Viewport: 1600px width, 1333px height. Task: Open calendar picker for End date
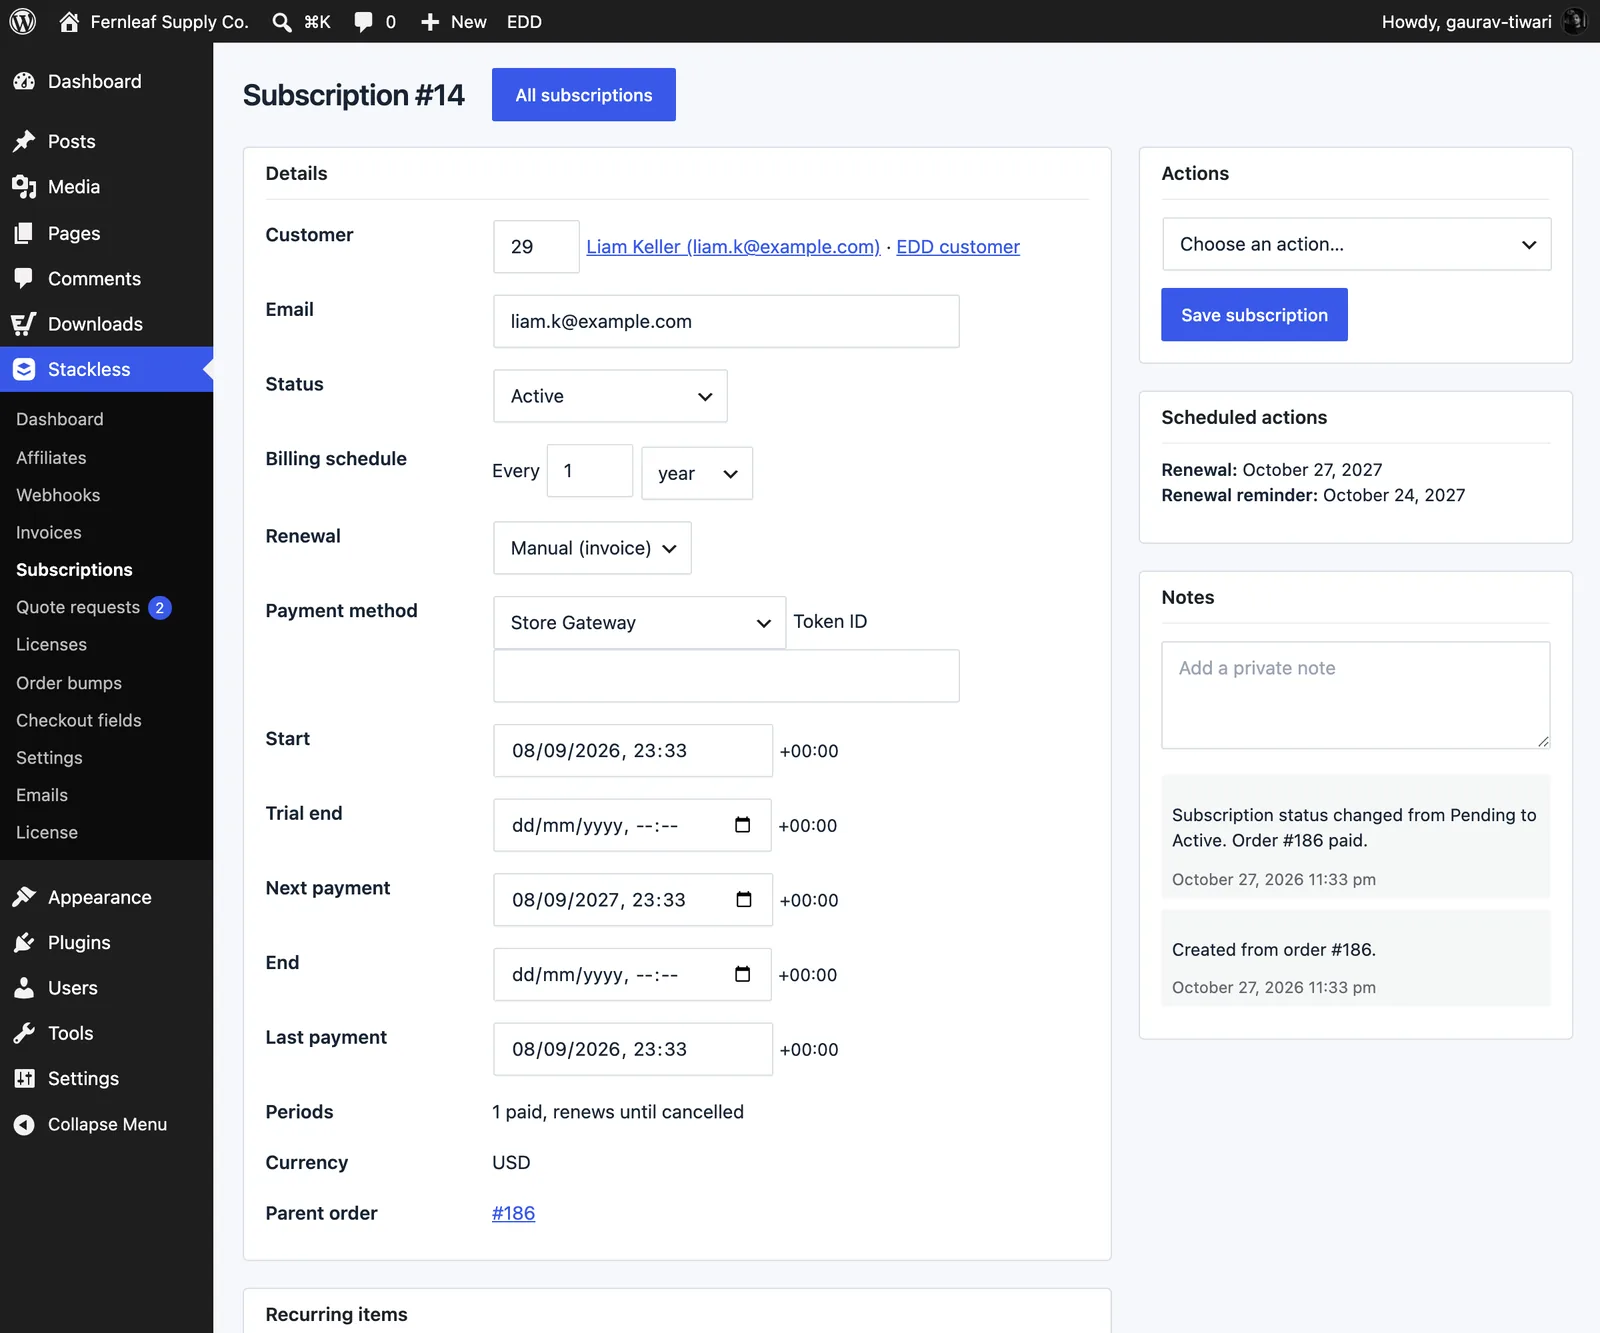pyautogui.click(x=742, y=974)
